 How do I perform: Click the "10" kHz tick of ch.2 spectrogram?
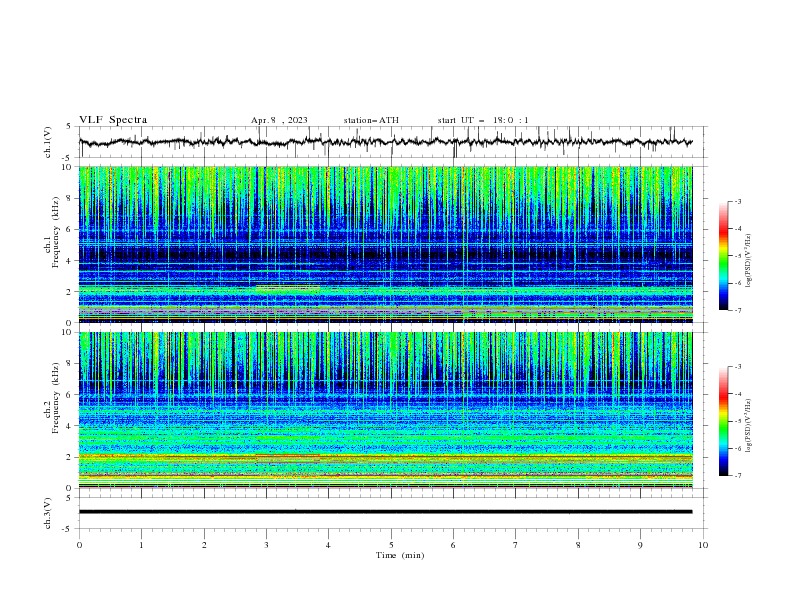69,332
